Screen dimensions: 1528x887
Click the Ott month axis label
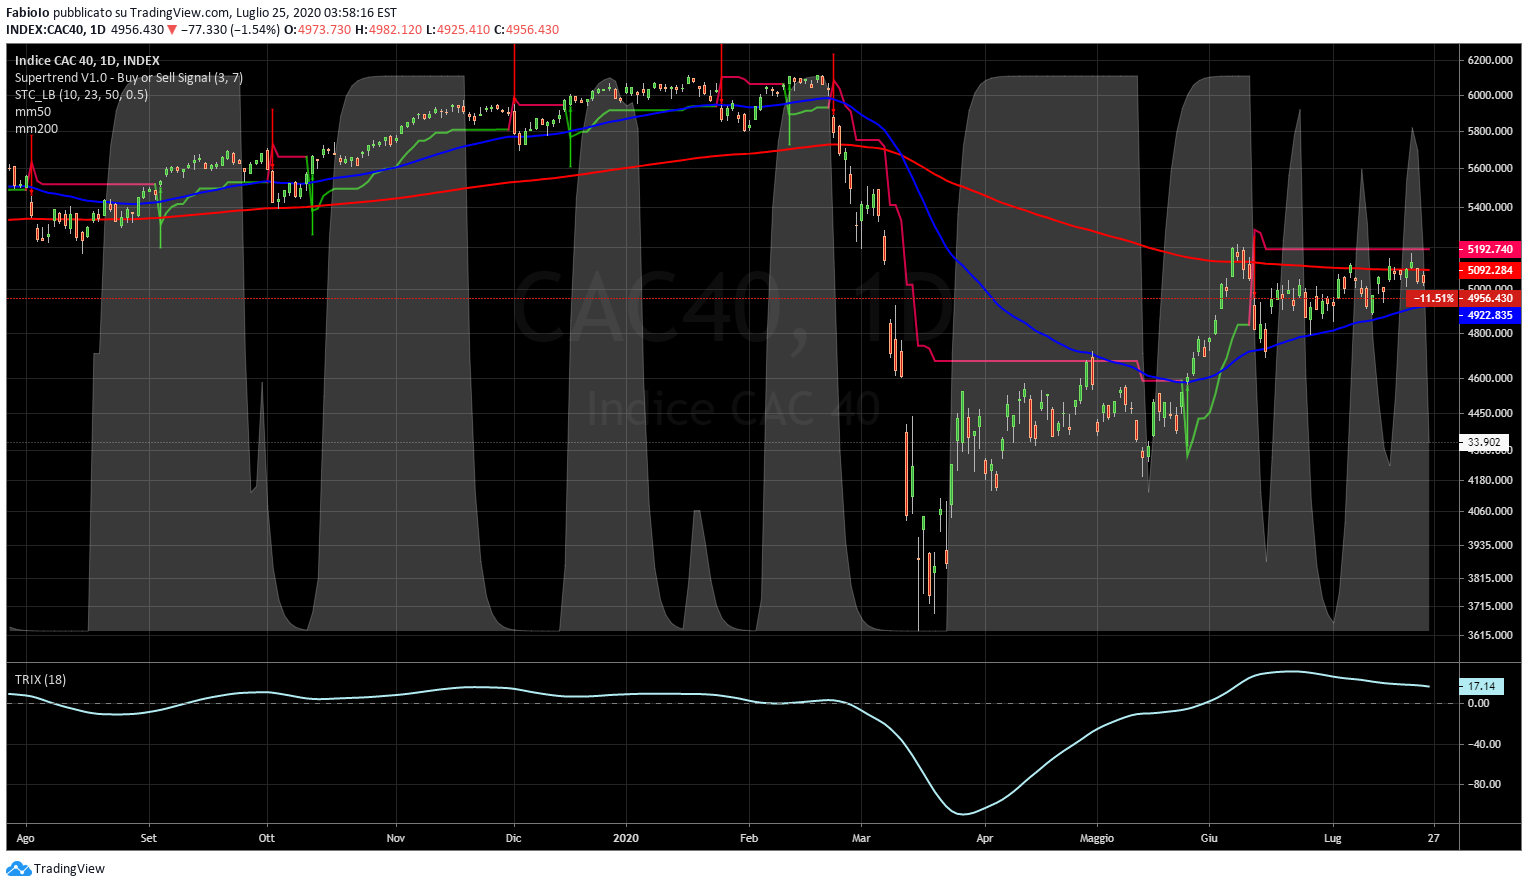pyautogui.click(x=266, y=838)
